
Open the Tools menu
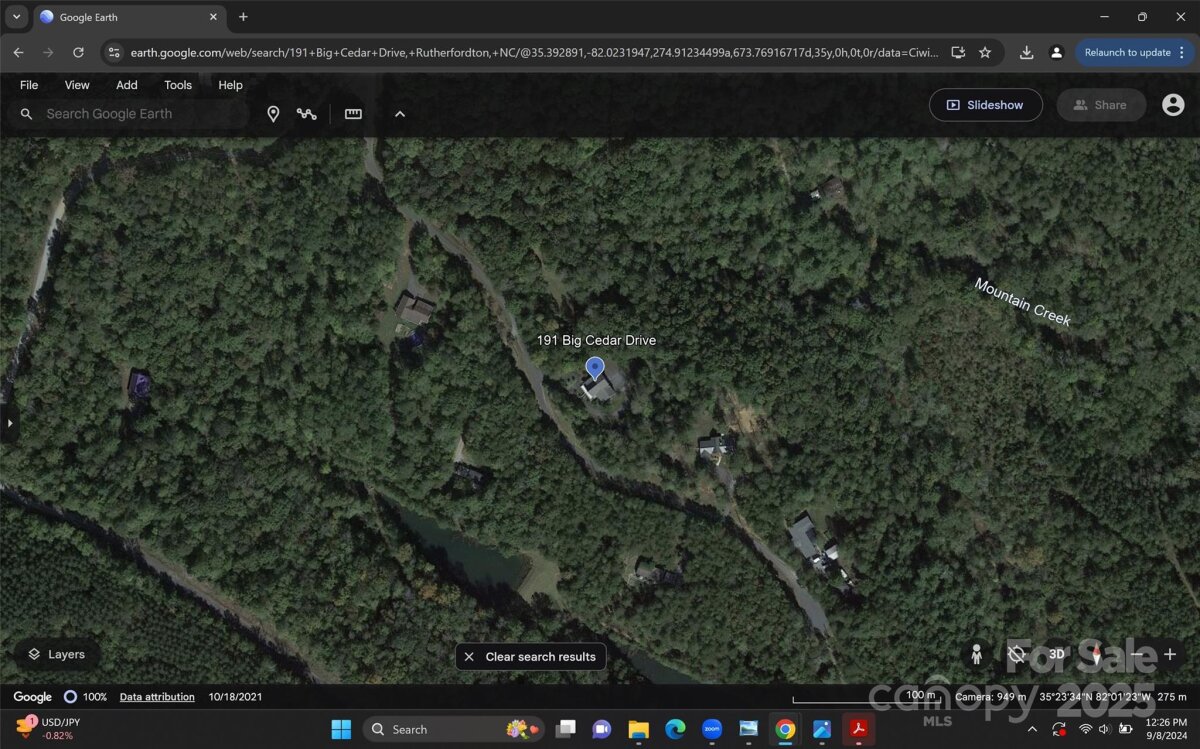(x=178, y=85)
